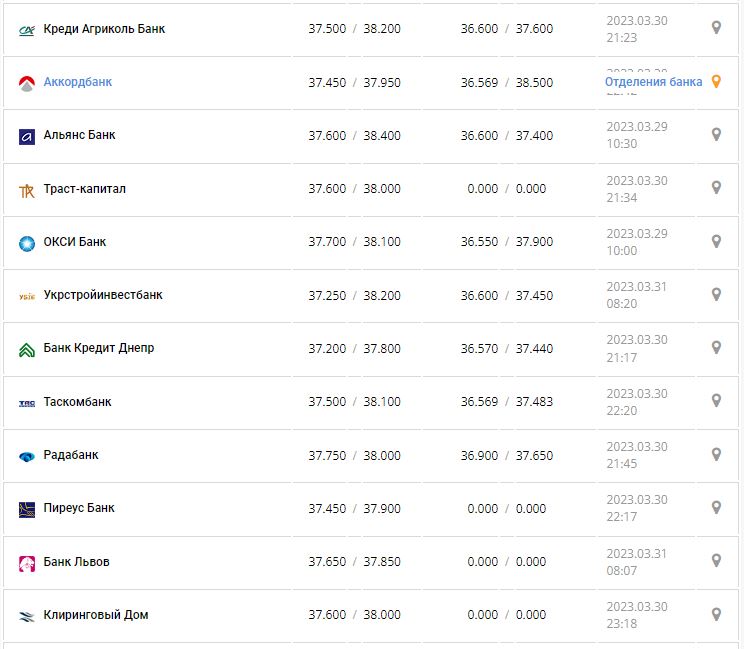Image resolution: width=744 pixels, height=649 pixels.
Task: Select the Клиринговый Дом bank name
Action: click(x=96, y=615)
